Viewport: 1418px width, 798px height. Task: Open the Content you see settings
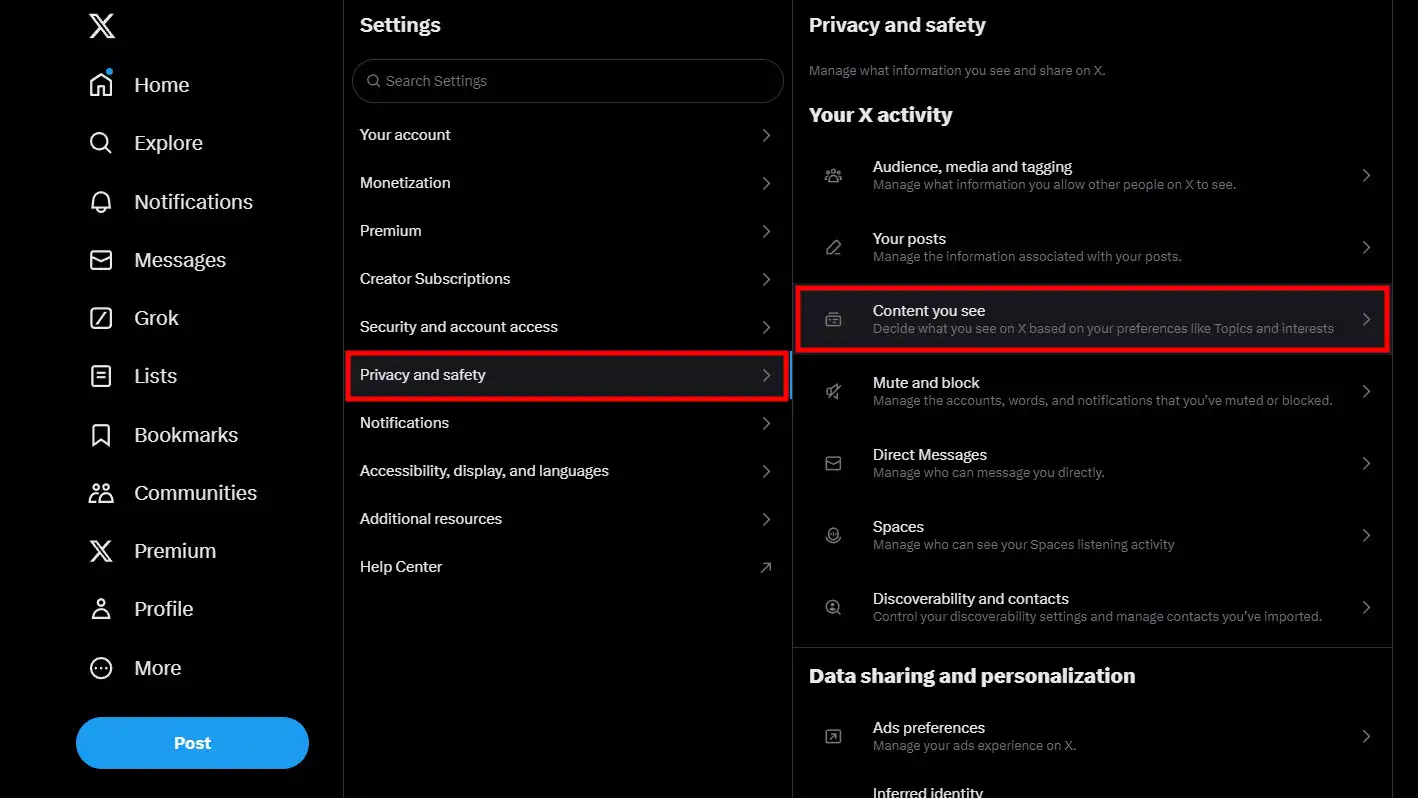pos(1093,319)
